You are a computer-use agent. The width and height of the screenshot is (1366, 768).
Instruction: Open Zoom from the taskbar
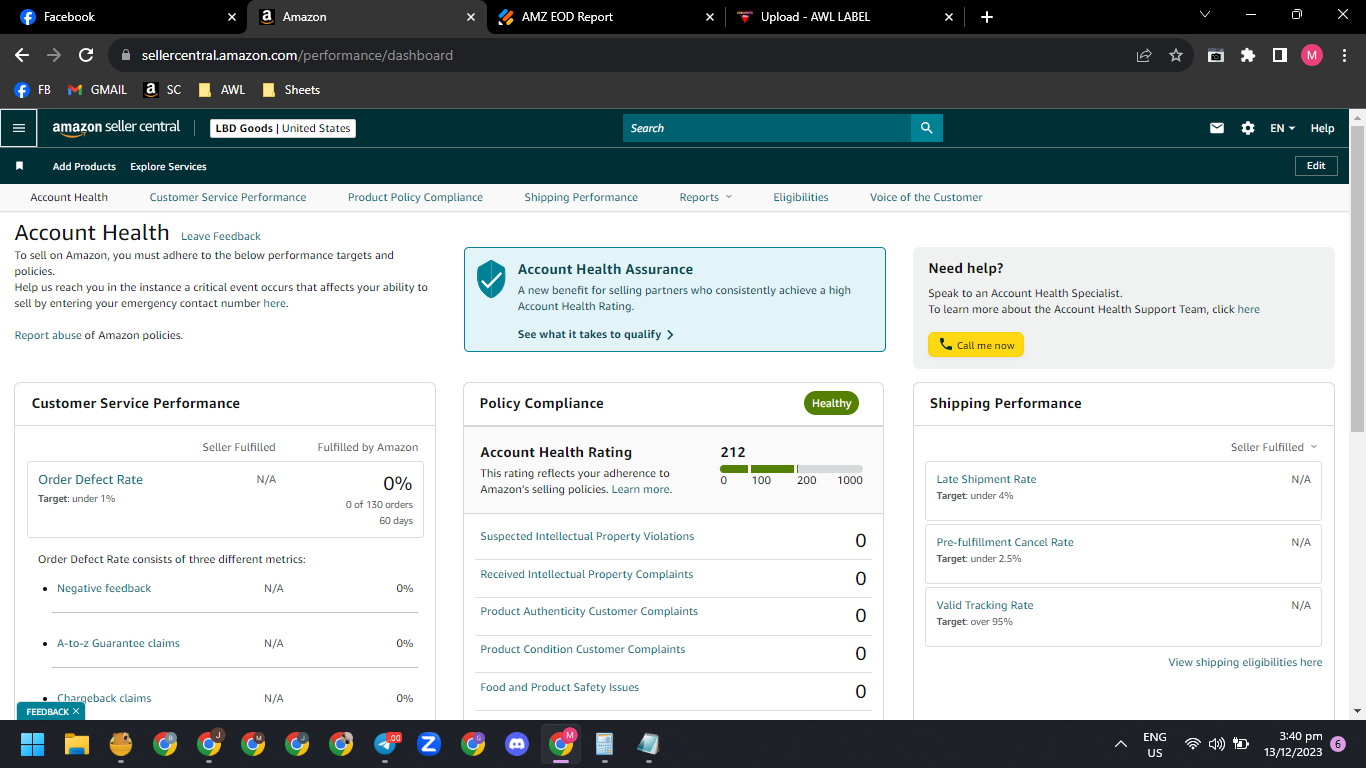click(x=430, y=744)
